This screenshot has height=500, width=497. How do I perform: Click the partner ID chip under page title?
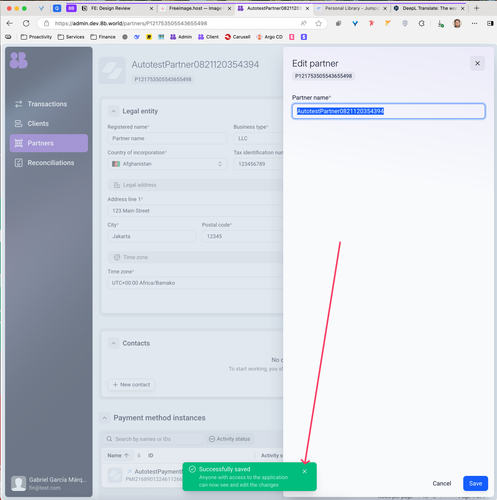click(163, 79)
